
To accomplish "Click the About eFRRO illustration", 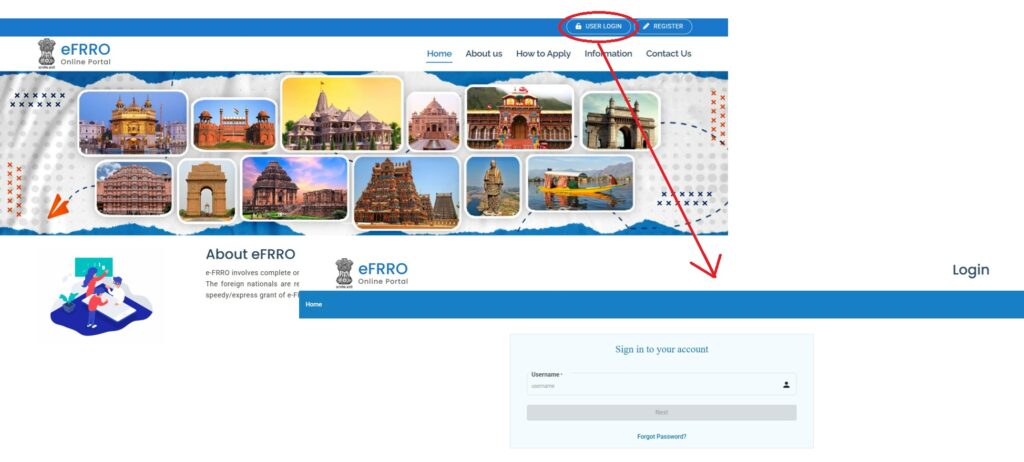I will (x=101, y=295).
